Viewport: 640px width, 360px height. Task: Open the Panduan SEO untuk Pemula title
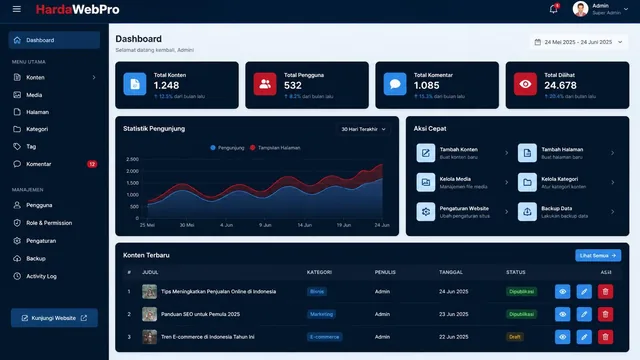point(200,314)
